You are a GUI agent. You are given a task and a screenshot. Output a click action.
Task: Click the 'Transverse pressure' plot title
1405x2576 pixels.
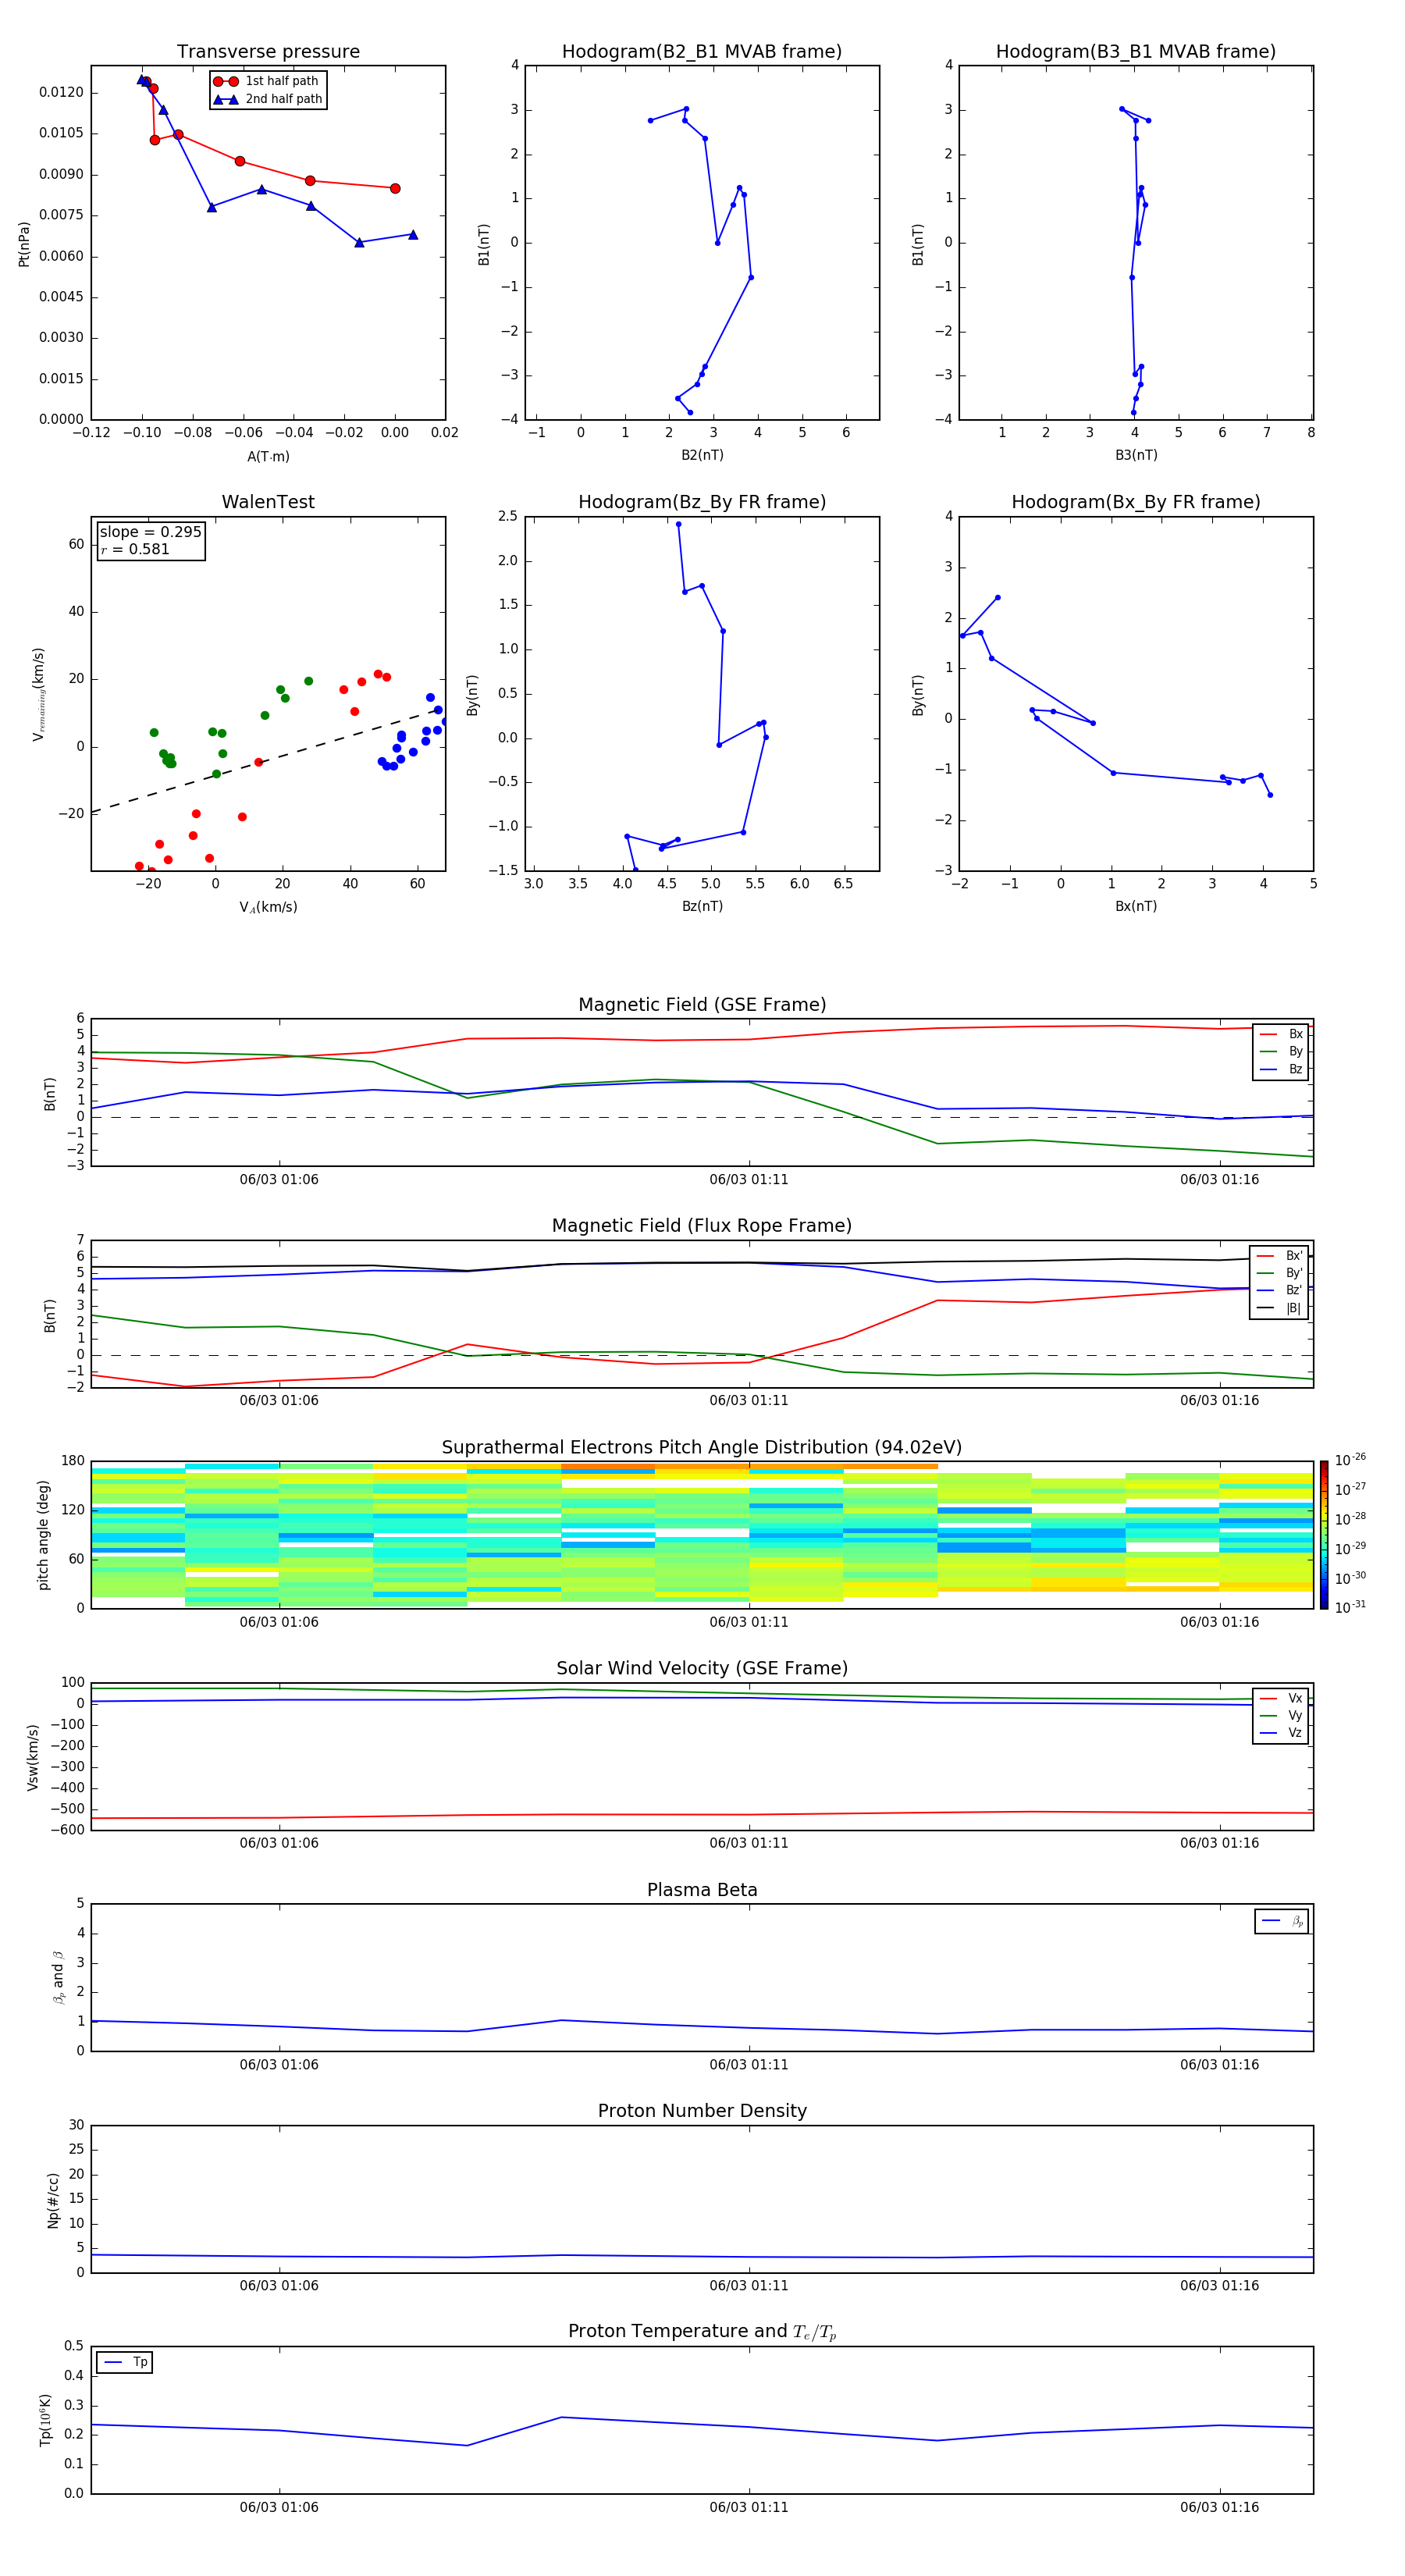click(x=268, y=52)
